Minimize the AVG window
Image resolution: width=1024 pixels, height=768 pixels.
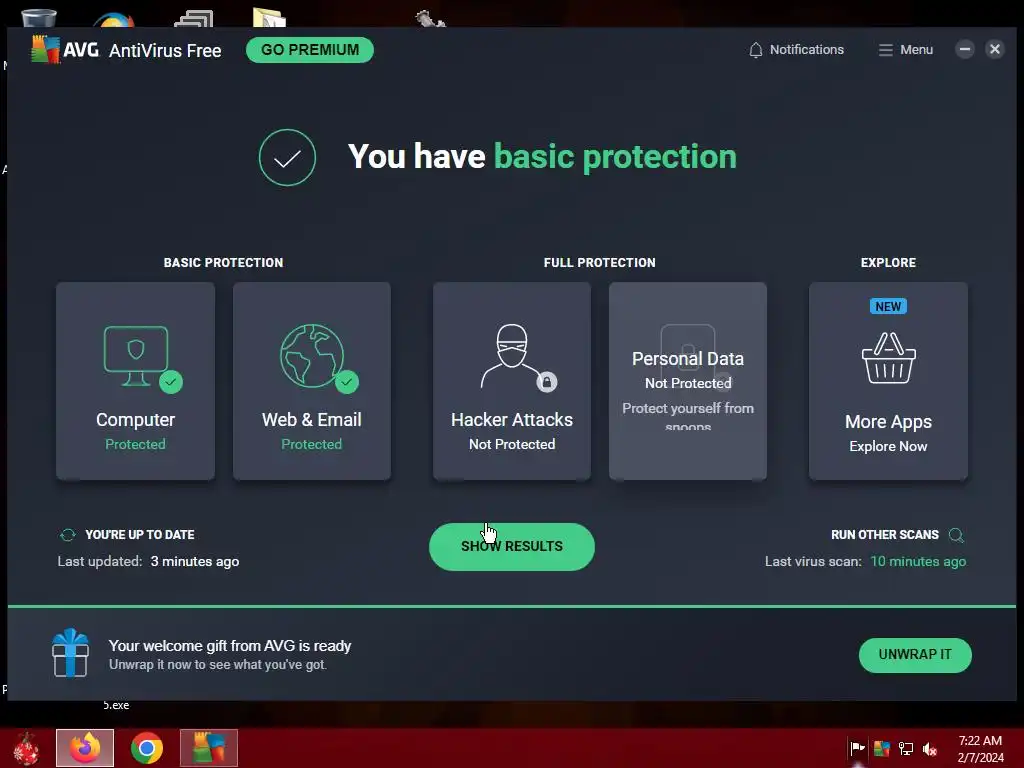(x=965, y=50)
